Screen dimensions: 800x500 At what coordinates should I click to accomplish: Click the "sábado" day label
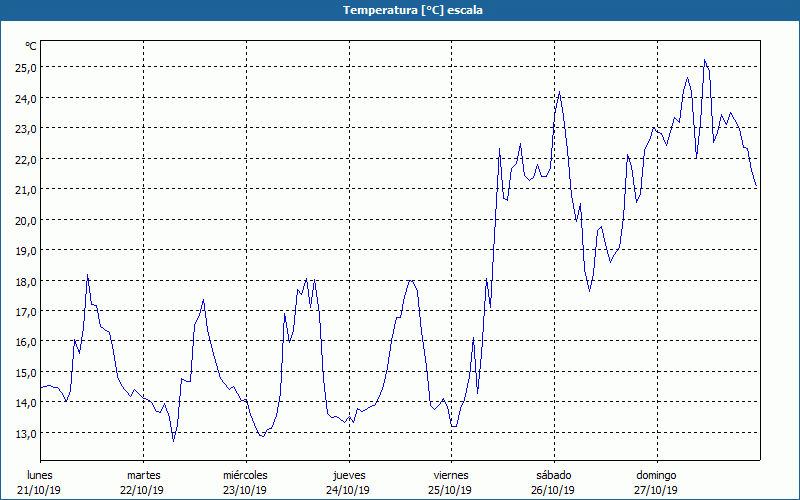tap(554, 475)
